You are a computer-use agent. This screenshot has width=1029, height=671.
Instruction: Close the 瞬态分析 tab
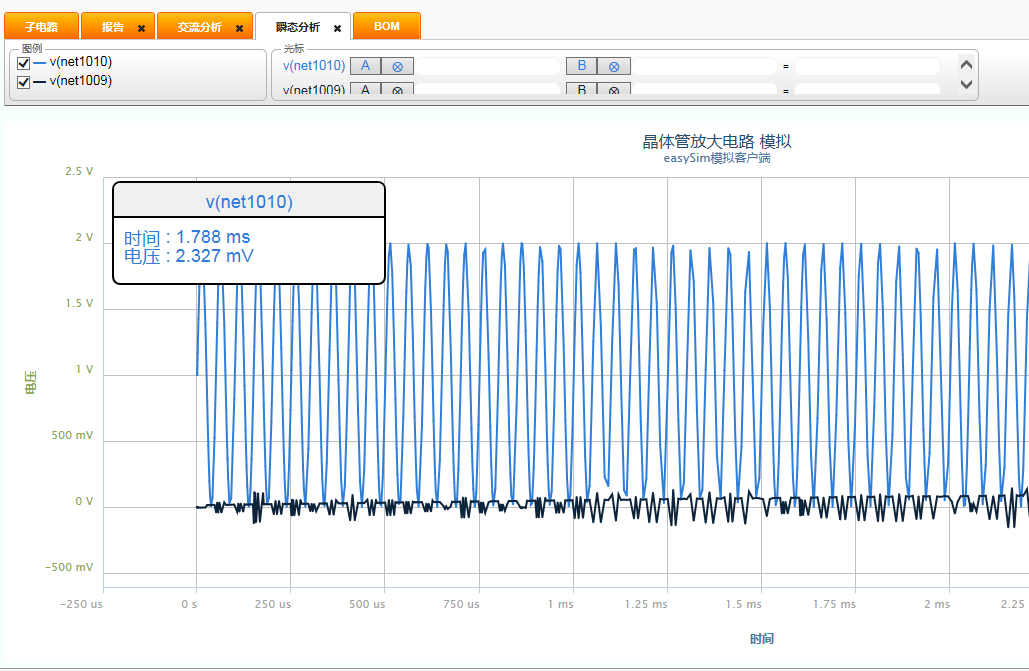point(337,28)
